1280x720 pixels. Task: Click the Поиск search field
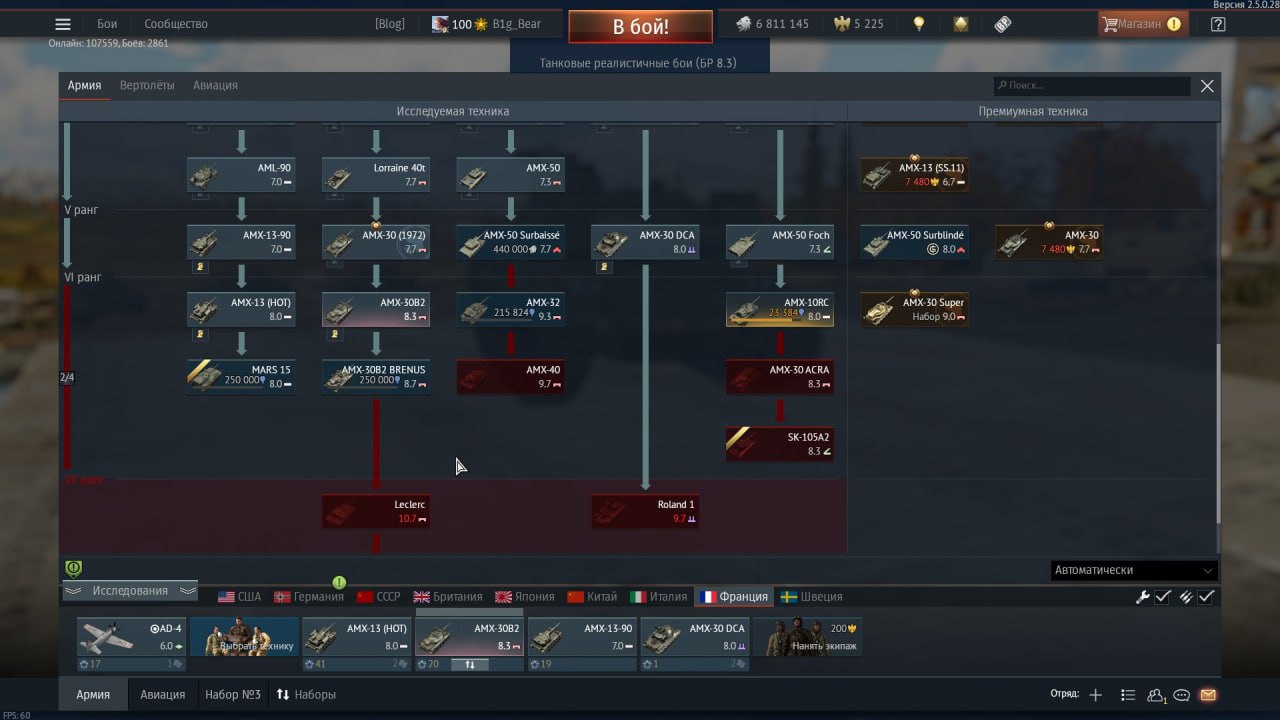(1092, 86)
